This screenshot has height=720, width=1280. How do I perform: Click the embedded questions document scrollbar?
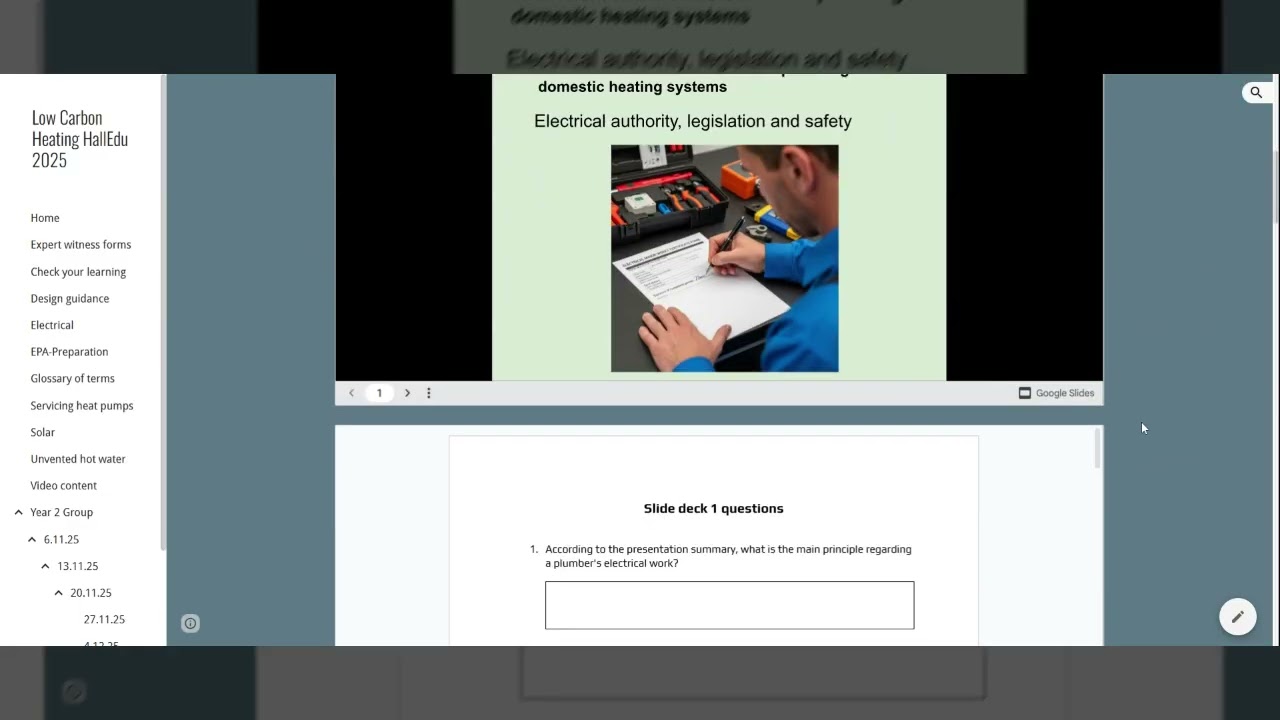click(1097, 448)
